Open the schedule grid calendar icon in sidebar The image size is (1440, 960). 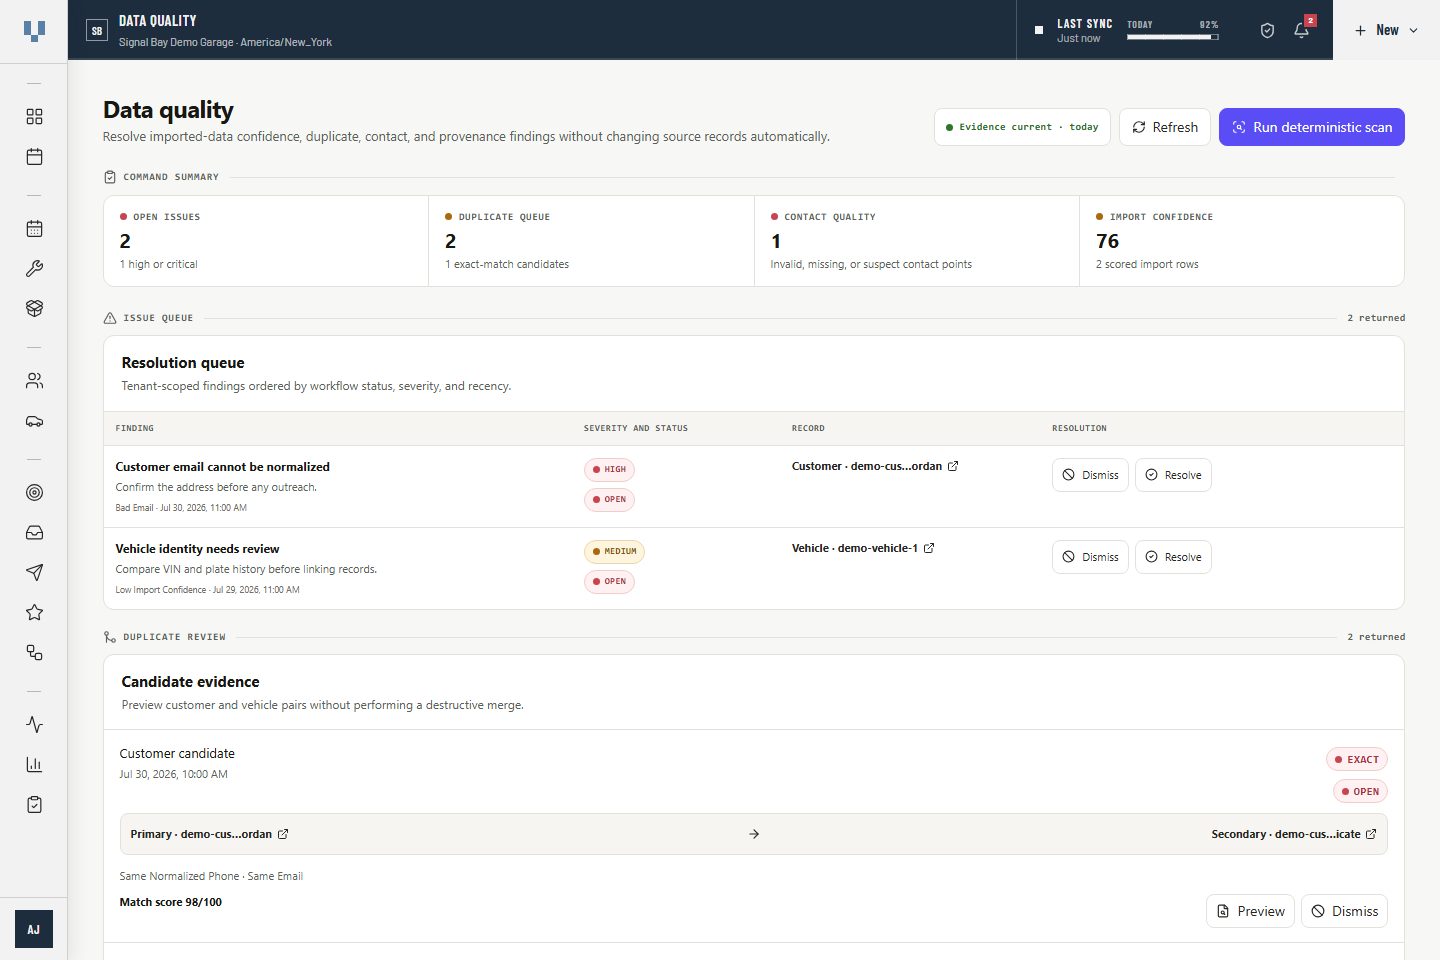[x=34, y=229]
